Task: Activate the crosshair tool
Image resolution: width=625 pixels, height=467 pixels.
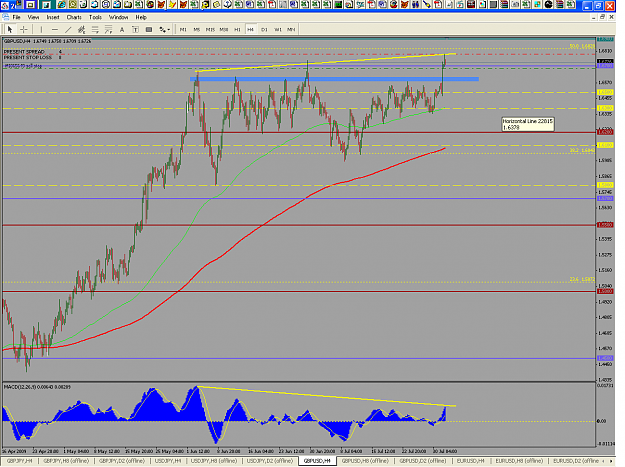Action: click(24, 29)
